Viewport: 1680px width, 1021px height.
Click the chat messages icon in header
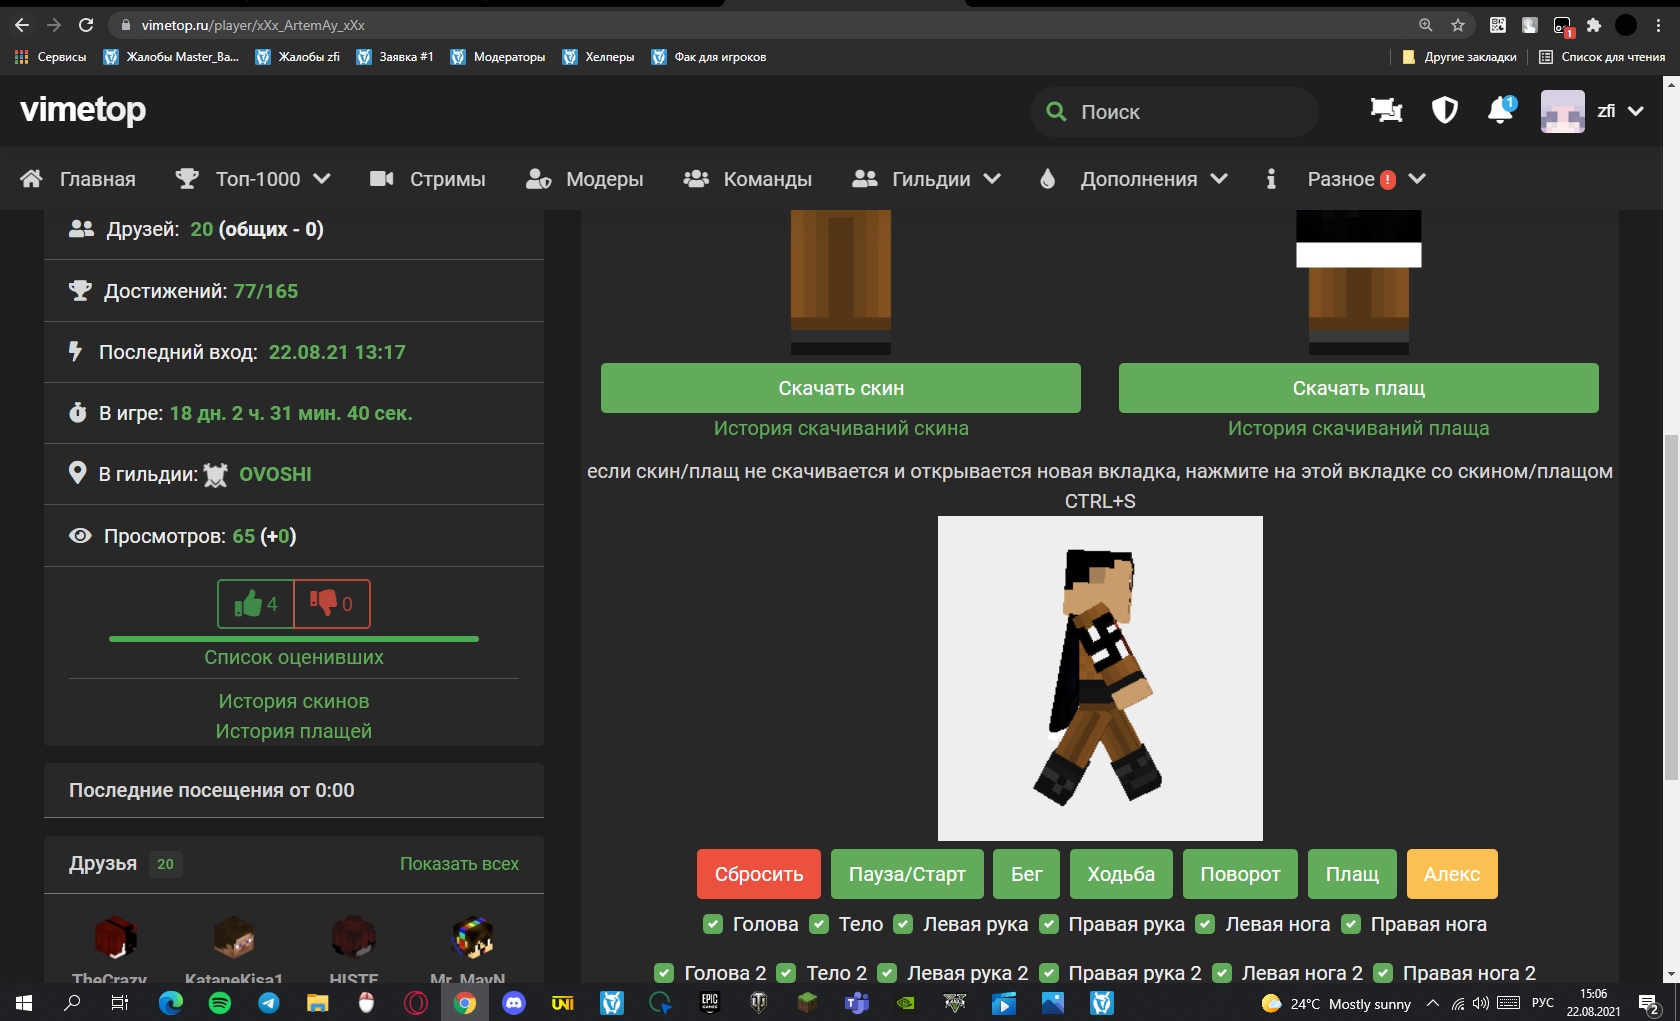1386,111
